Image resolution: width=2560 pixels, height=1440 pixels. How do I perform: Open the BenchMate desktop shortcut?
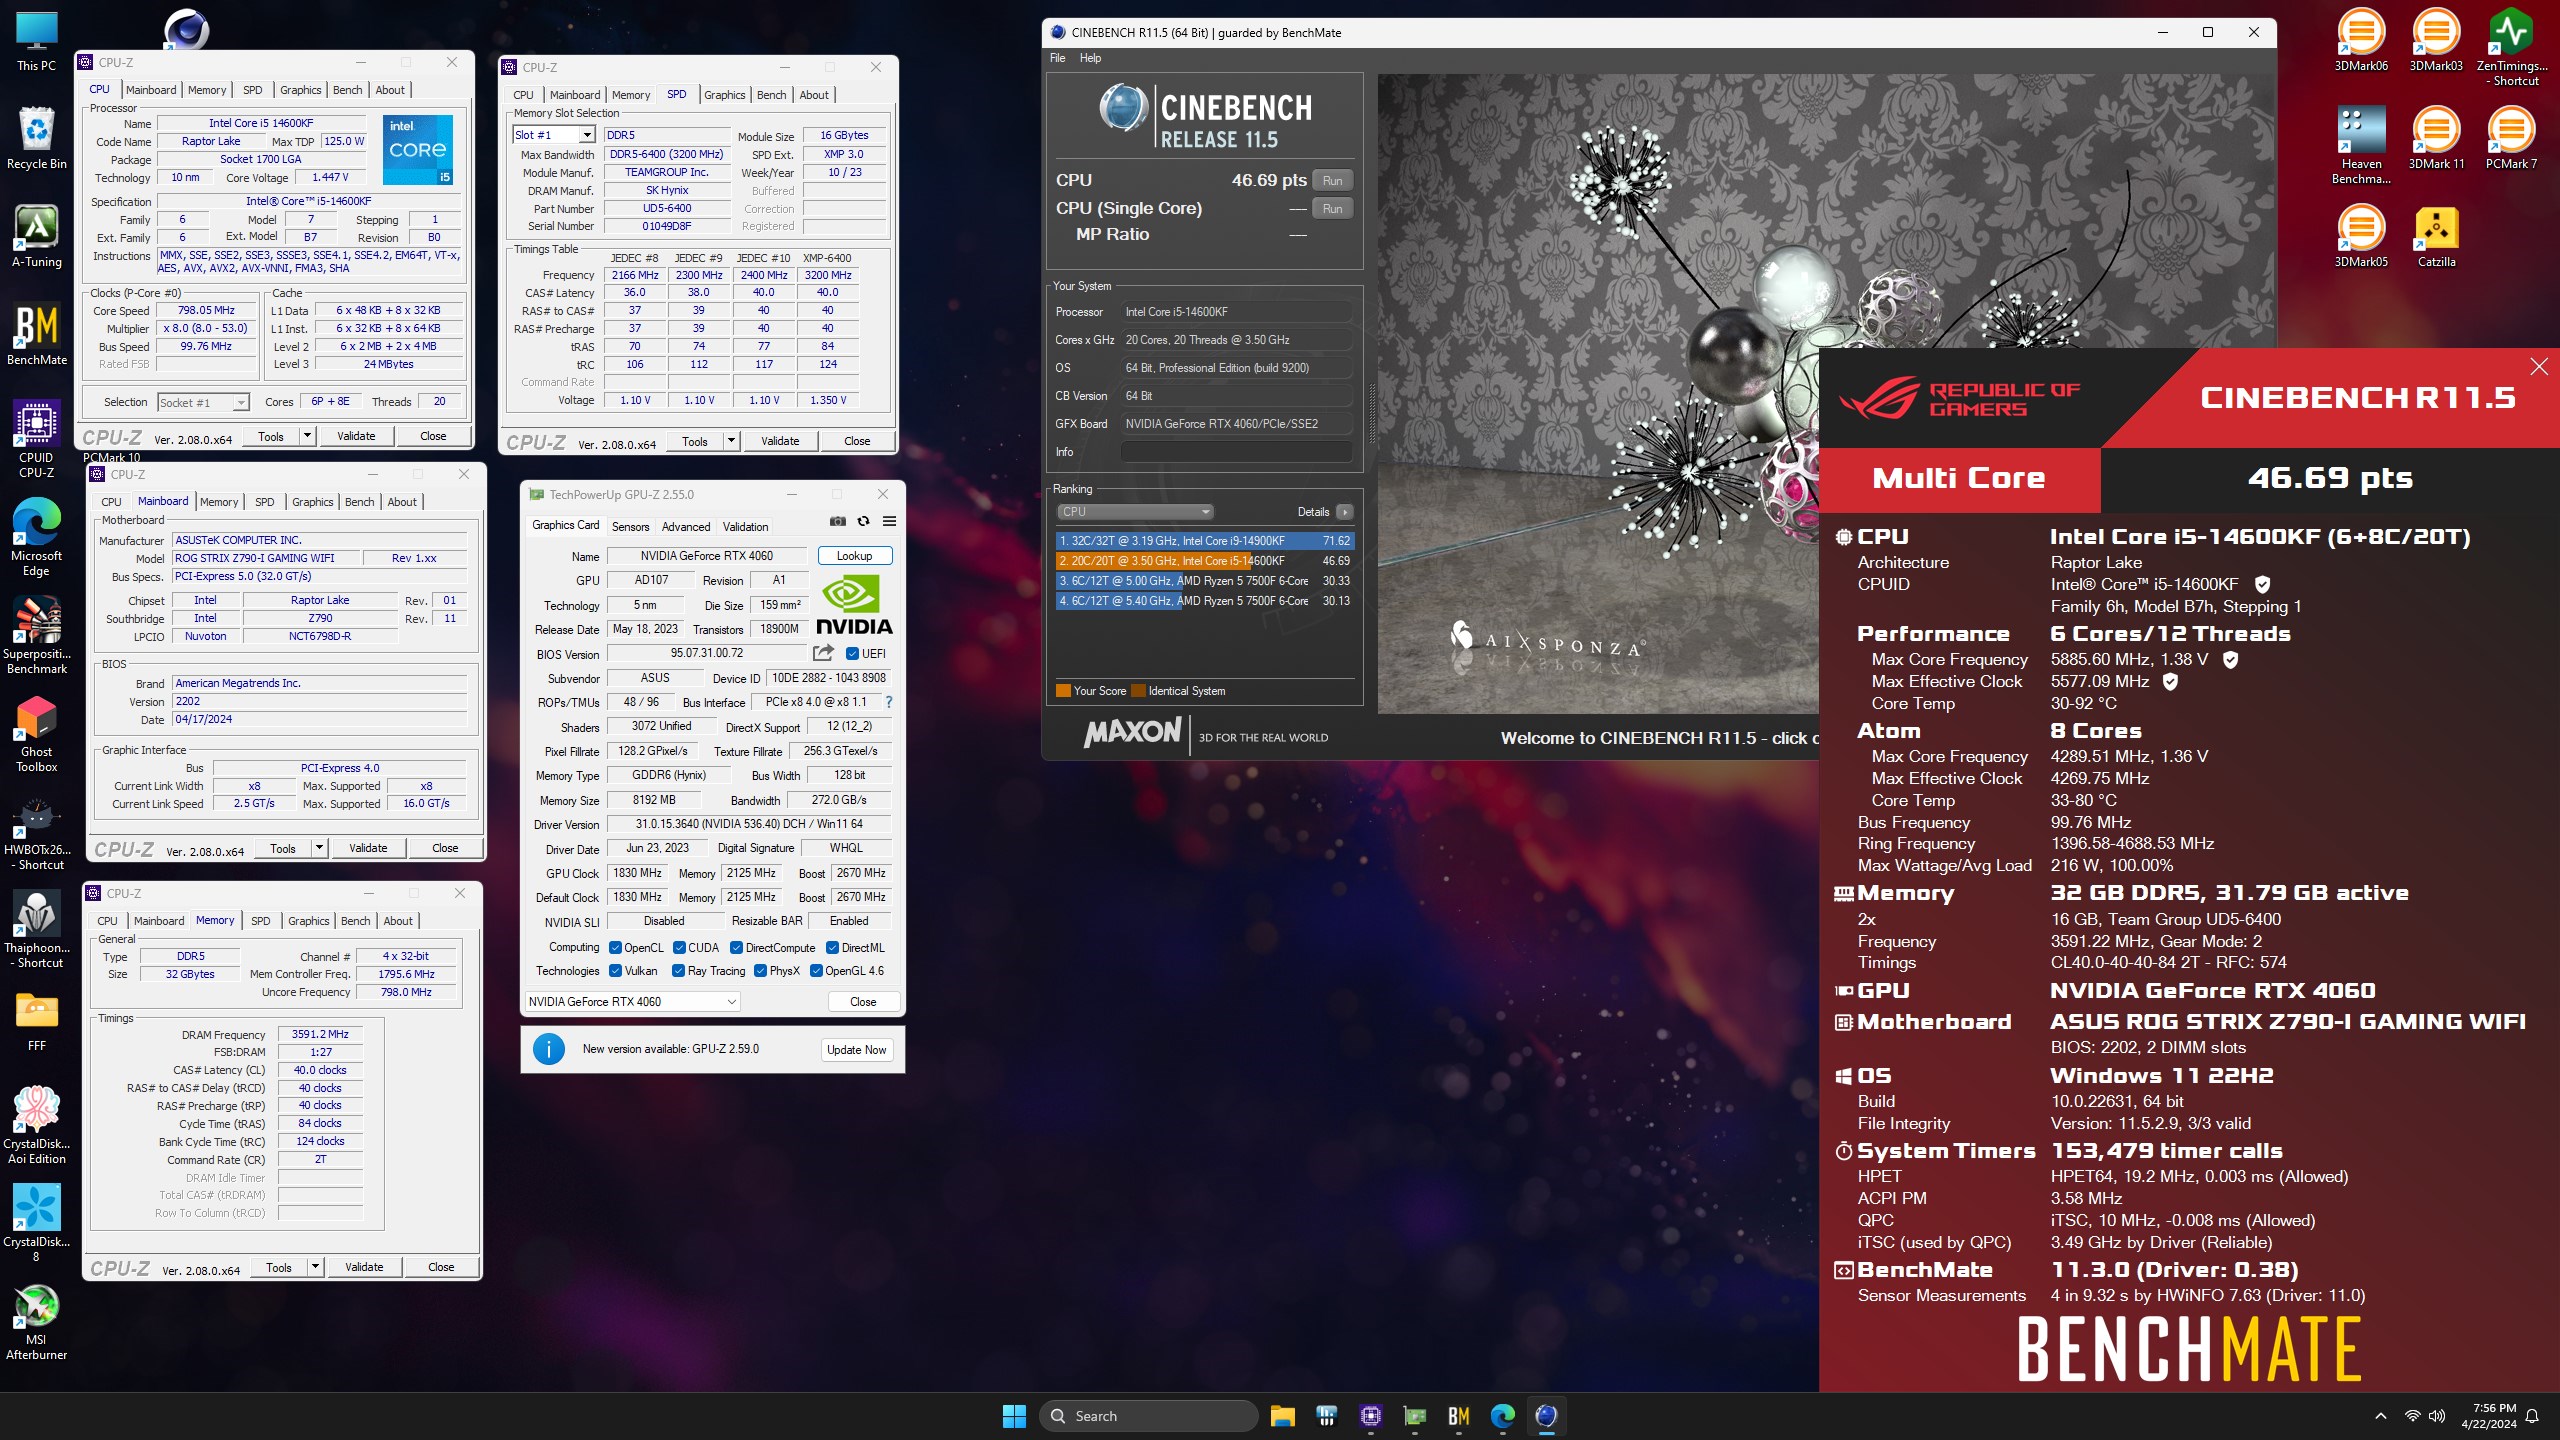coord(37,335)
